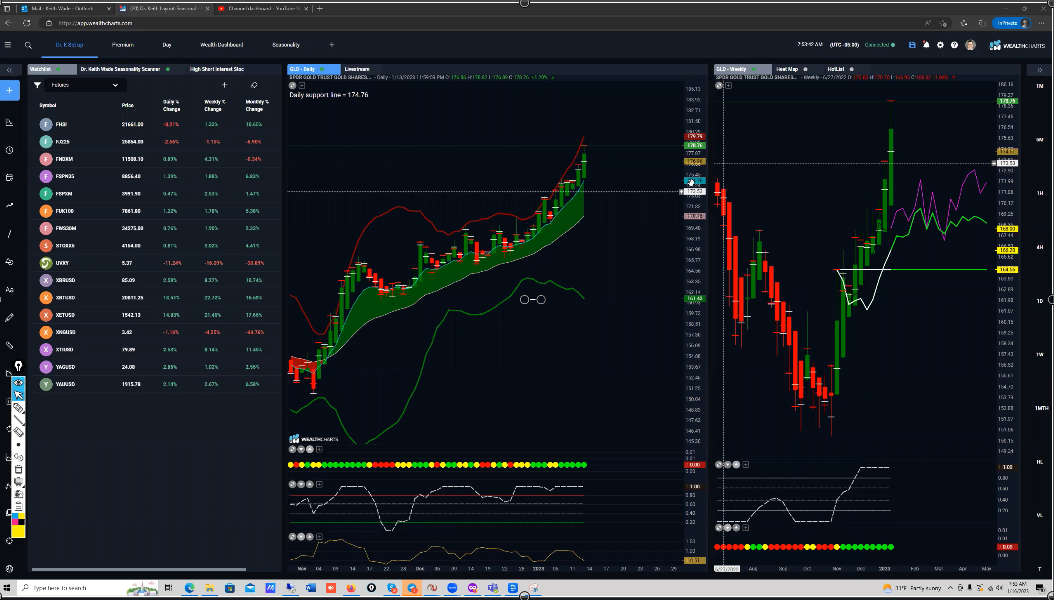
Task: Select the XETUSD row in watchlist
Action: (155, 315)
